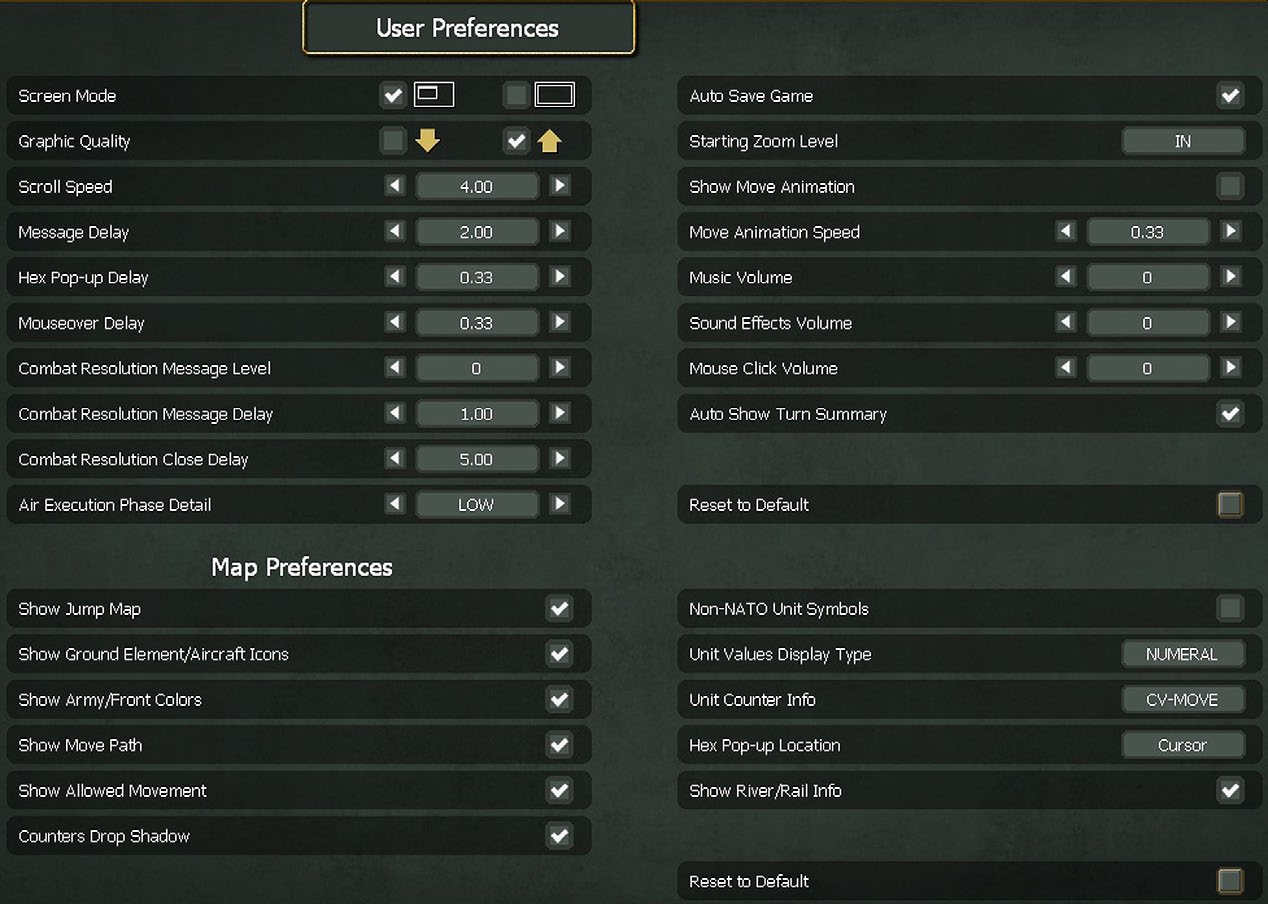Select the windowed screen mode icon
The height and width of the screenshot is (904, 1268).
click(434, 95)
